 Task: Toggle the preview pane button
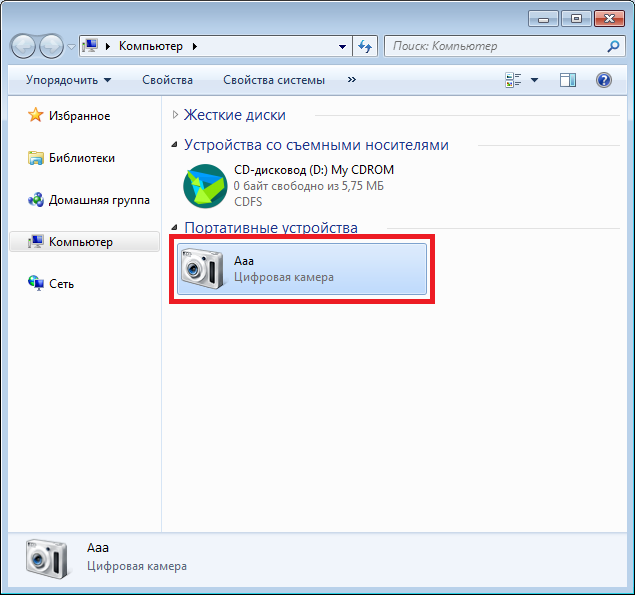[x=568, y=80]
